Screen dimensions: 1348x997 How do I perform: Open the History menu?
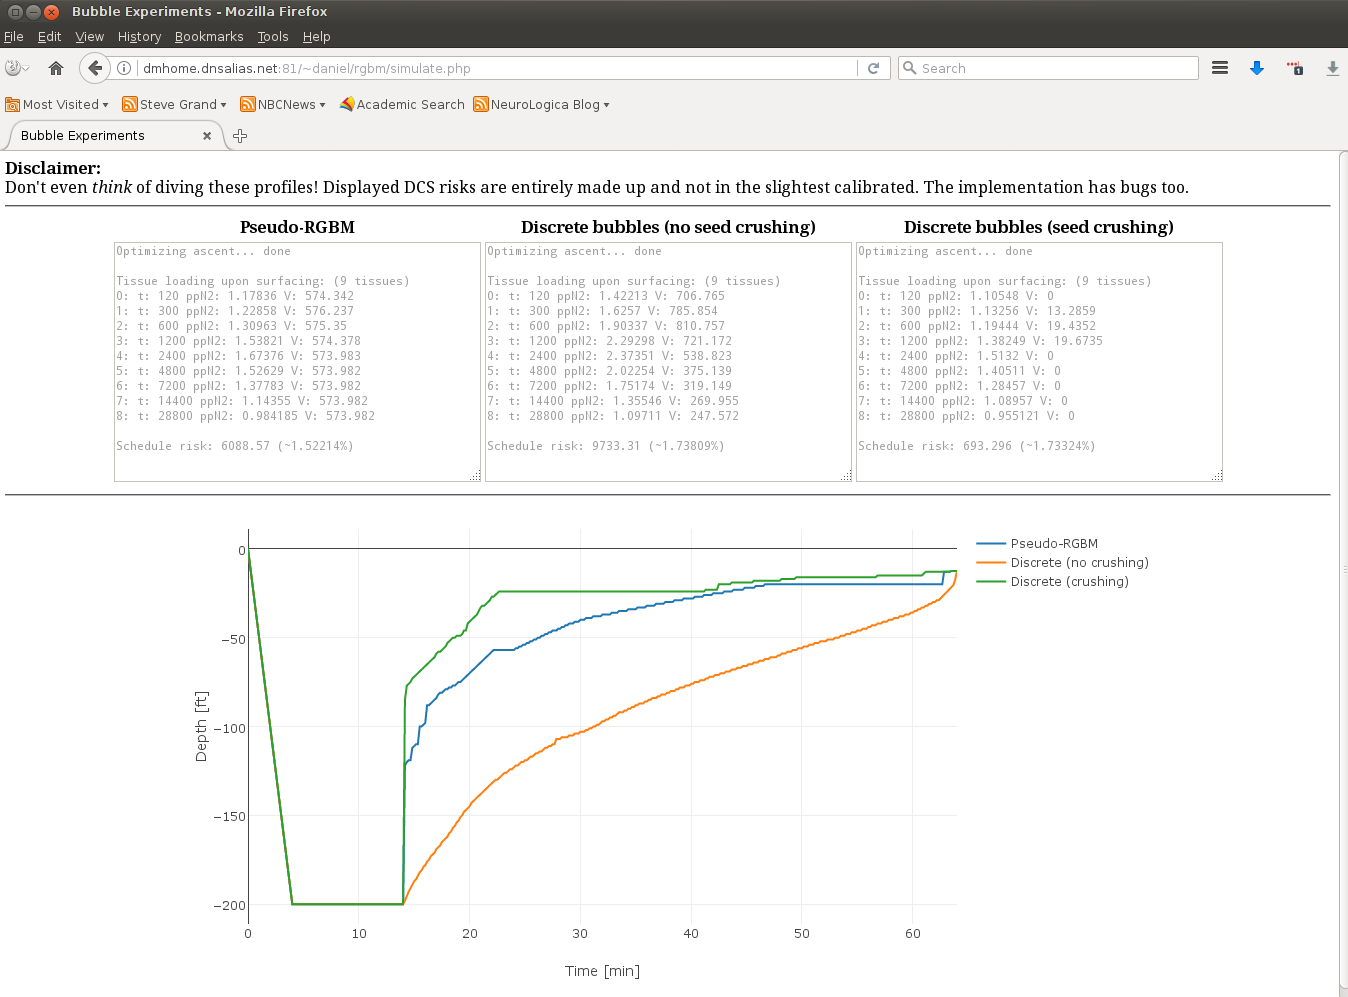pos(139,37)
